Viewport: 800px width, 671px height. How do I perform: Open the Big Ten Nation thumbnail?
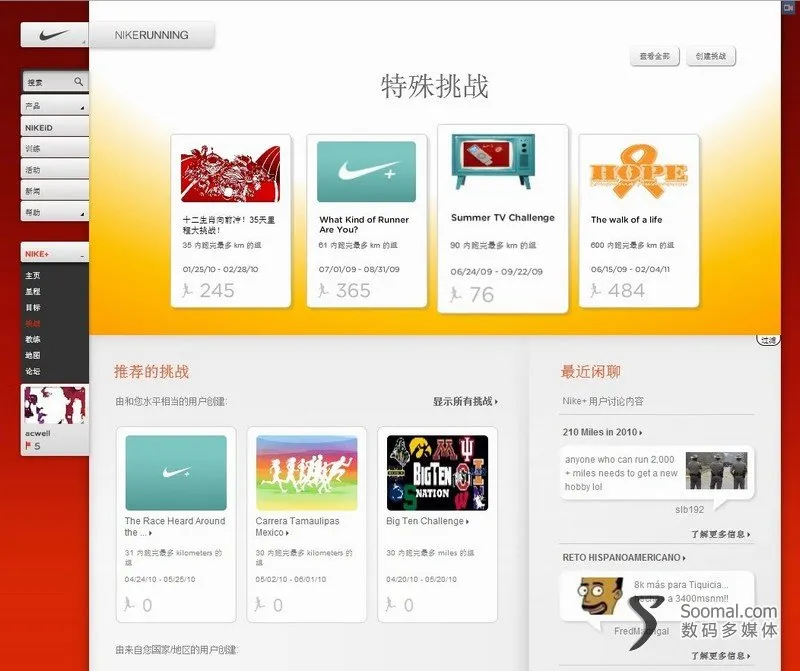pyautogui.click(x=437, y=473)
